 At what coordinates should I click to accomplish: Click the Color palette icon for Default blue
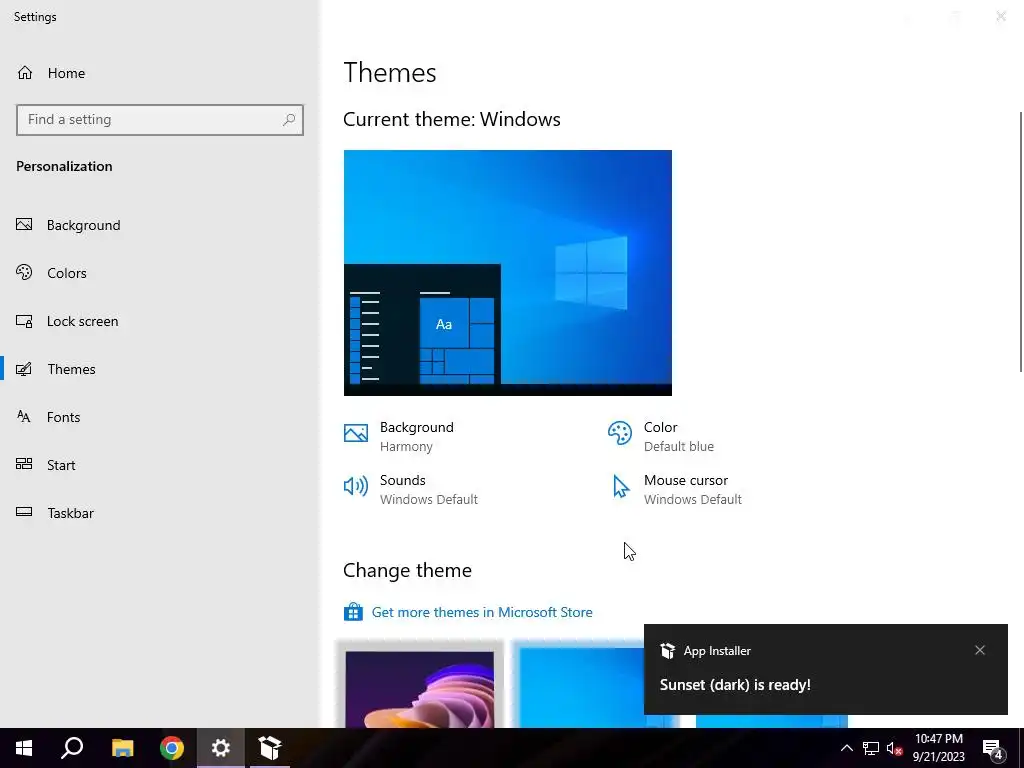(620, 433)
